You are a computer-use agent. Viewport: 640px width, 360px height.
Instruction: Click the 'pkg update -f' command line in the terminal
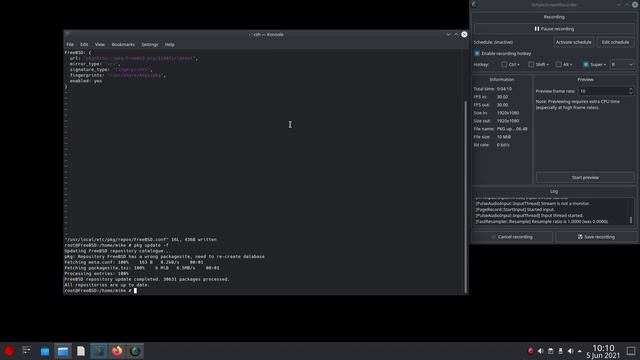pyautogui.click(x=116, y=245)
